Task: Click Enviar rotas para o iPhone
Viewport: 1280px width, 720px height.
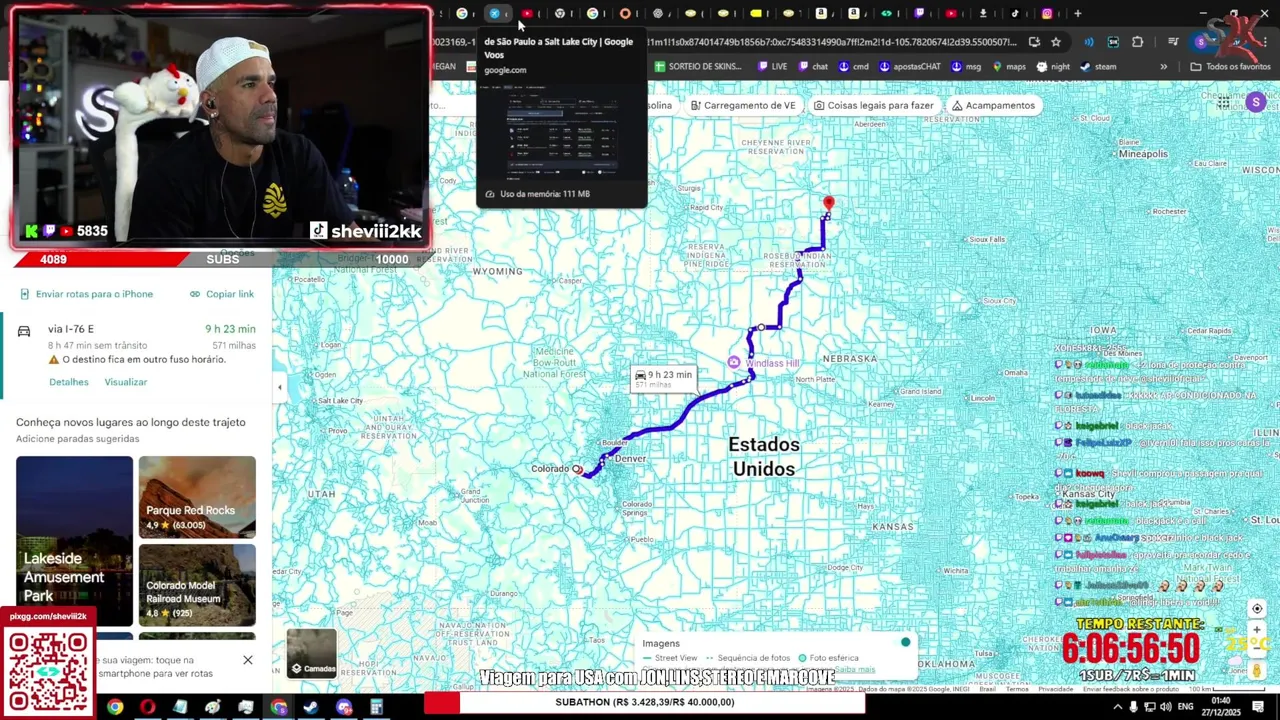Action: (x=86, y=294)
